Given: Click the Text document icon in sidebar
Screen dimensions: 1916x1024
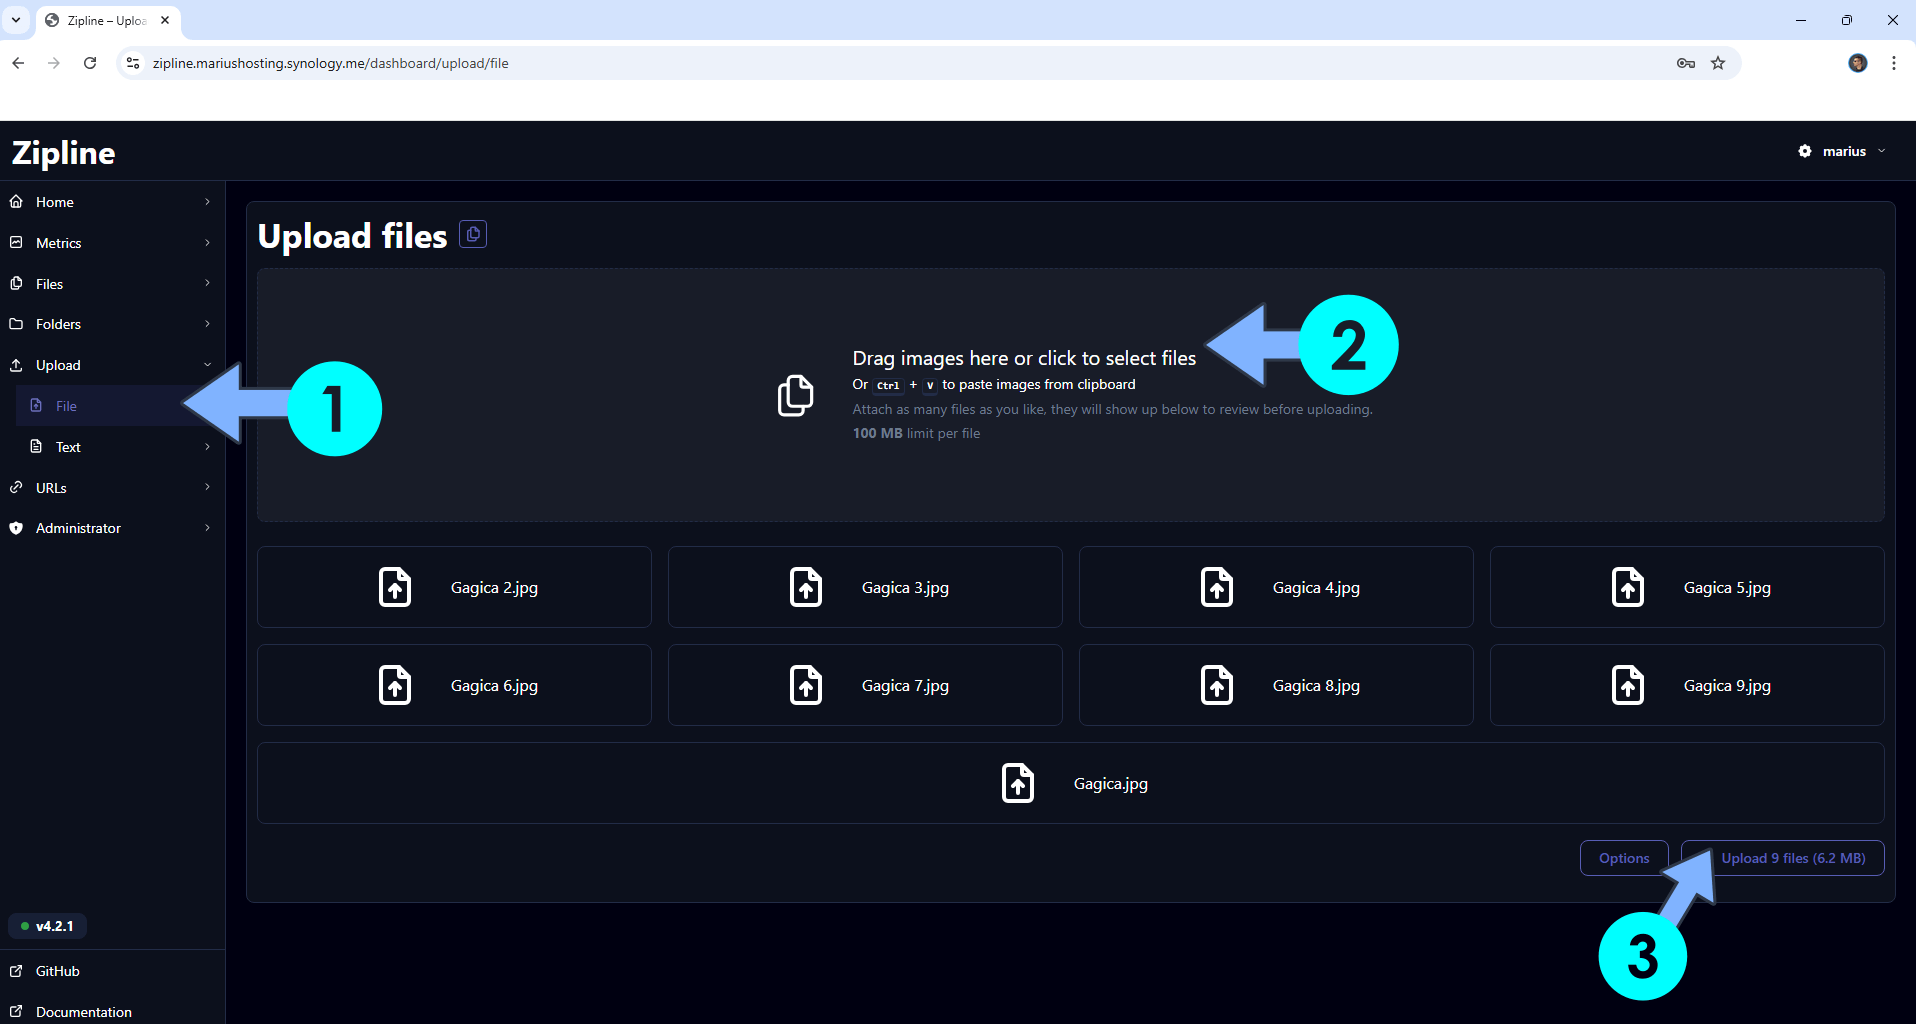Looking at the screenshot, I should pos(36,446).
